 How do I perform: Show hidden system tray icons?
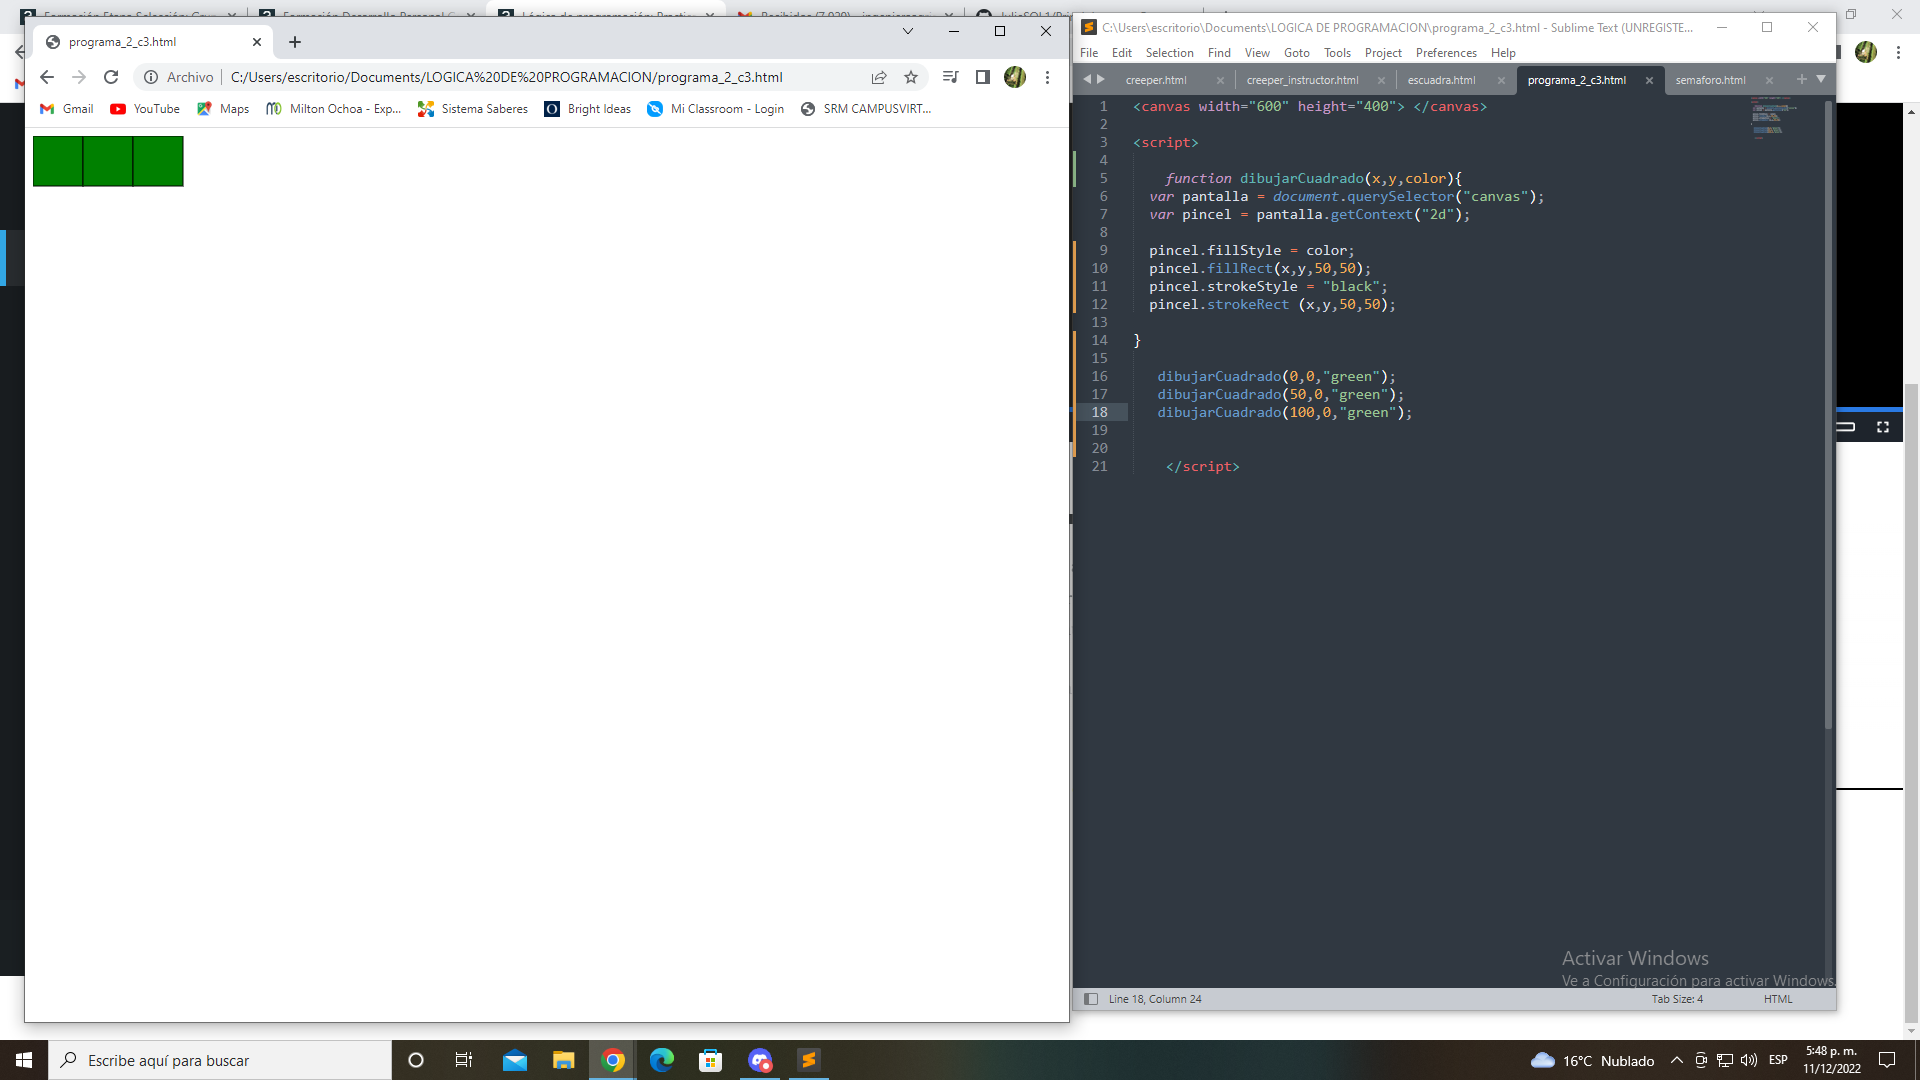pos(1676,1060)
